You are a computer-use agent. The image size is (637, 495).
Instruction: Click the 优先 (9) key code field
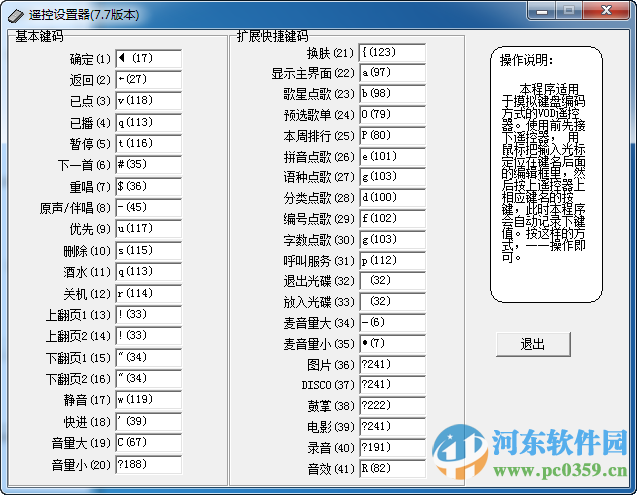[149, 229]
